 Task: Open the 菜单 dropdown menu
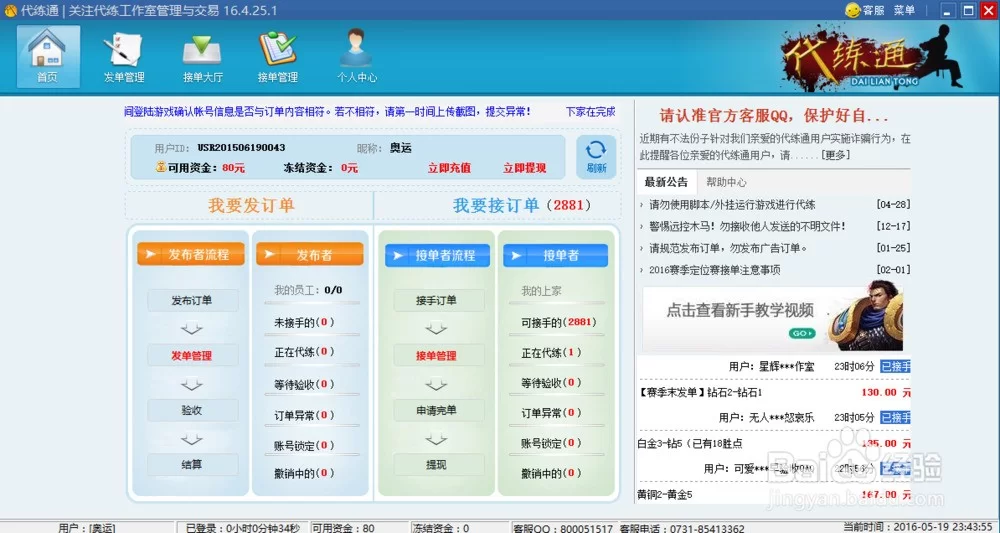(x=904, y=10)
